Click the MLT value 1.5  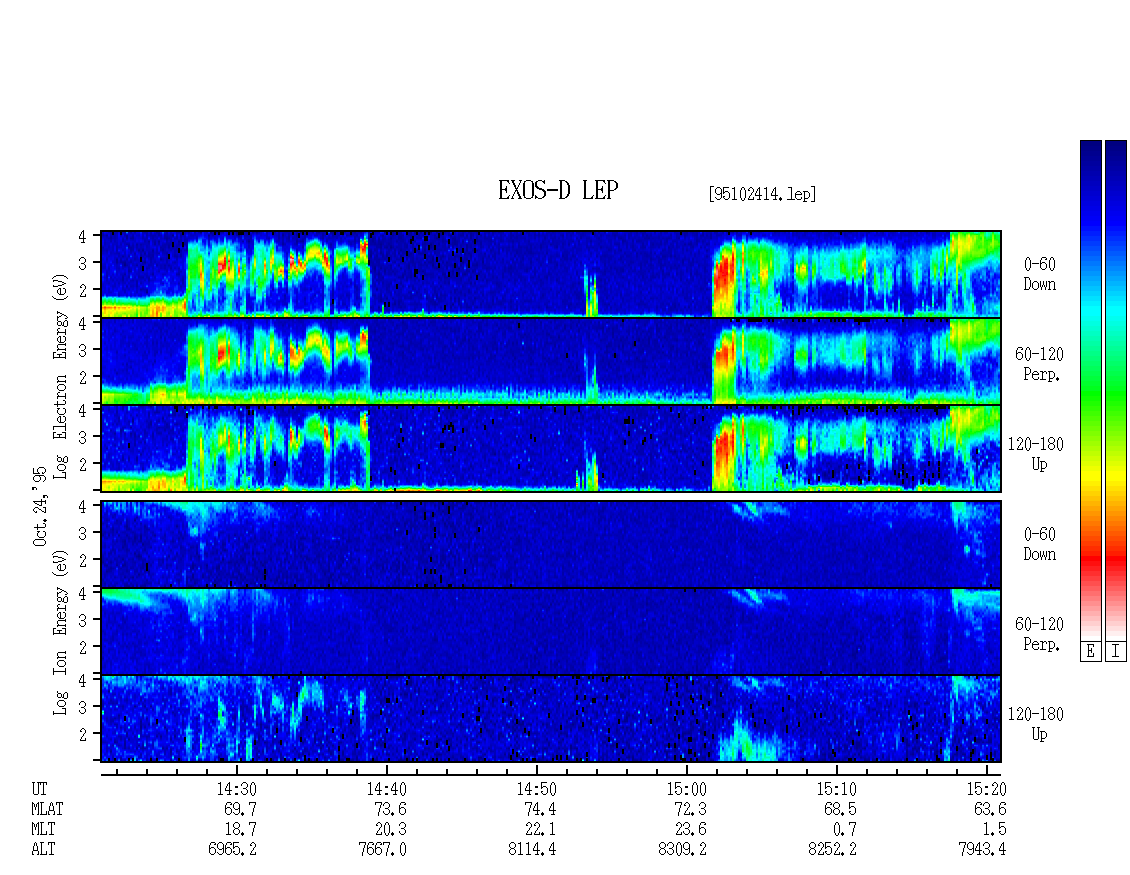pyautogui.click(x=994, y=830)
